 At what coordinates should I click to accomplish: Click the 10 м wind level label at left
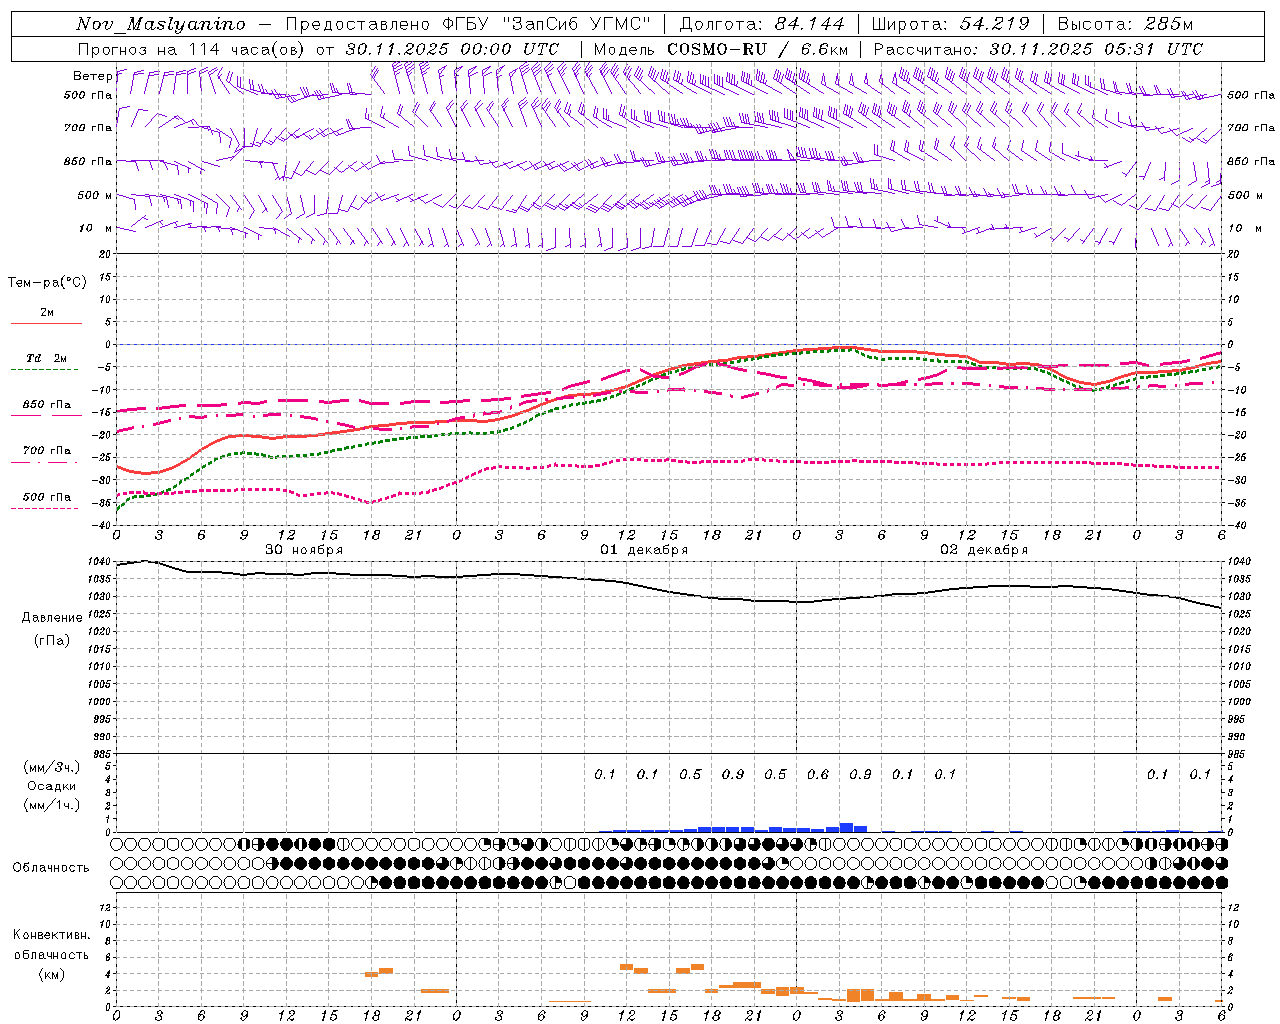pyautogui.click(x=95, y=229)
